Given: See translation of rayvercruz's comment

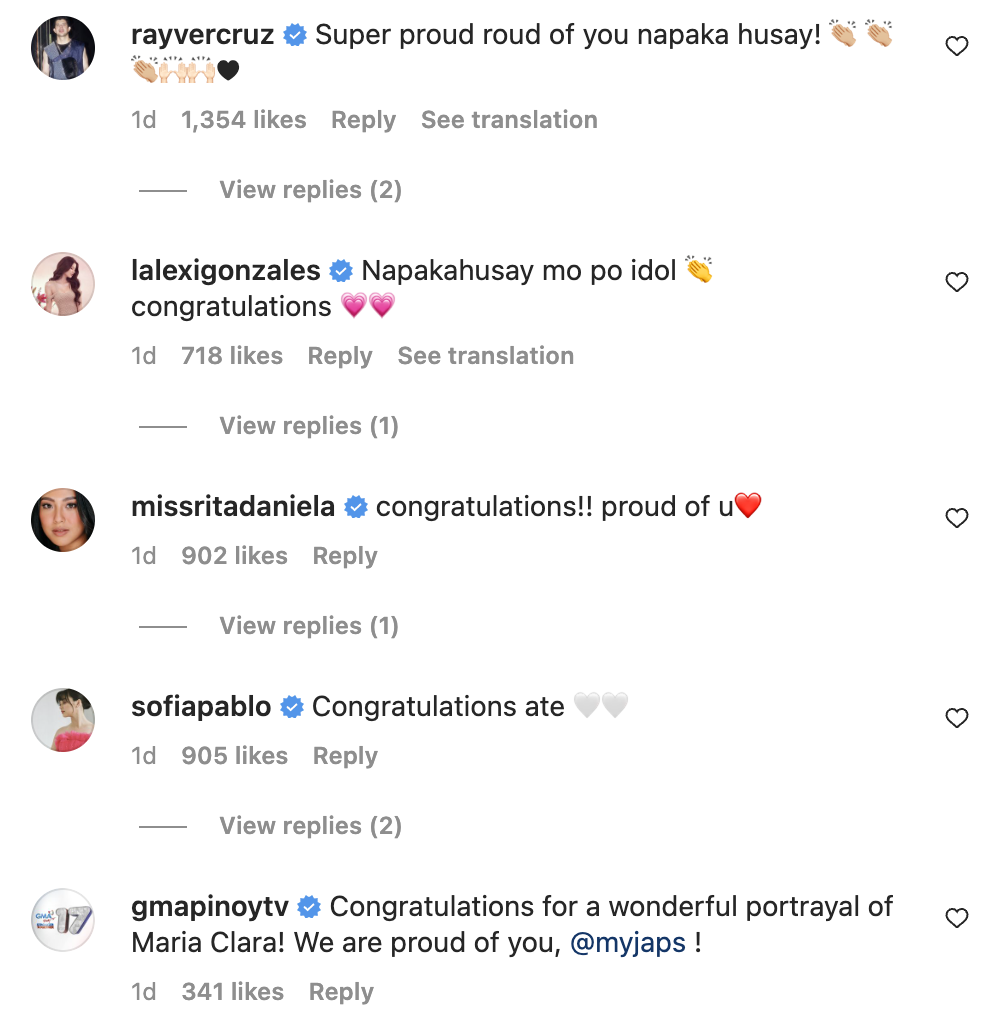Looking at the screenshot, I should click(509, 120).
